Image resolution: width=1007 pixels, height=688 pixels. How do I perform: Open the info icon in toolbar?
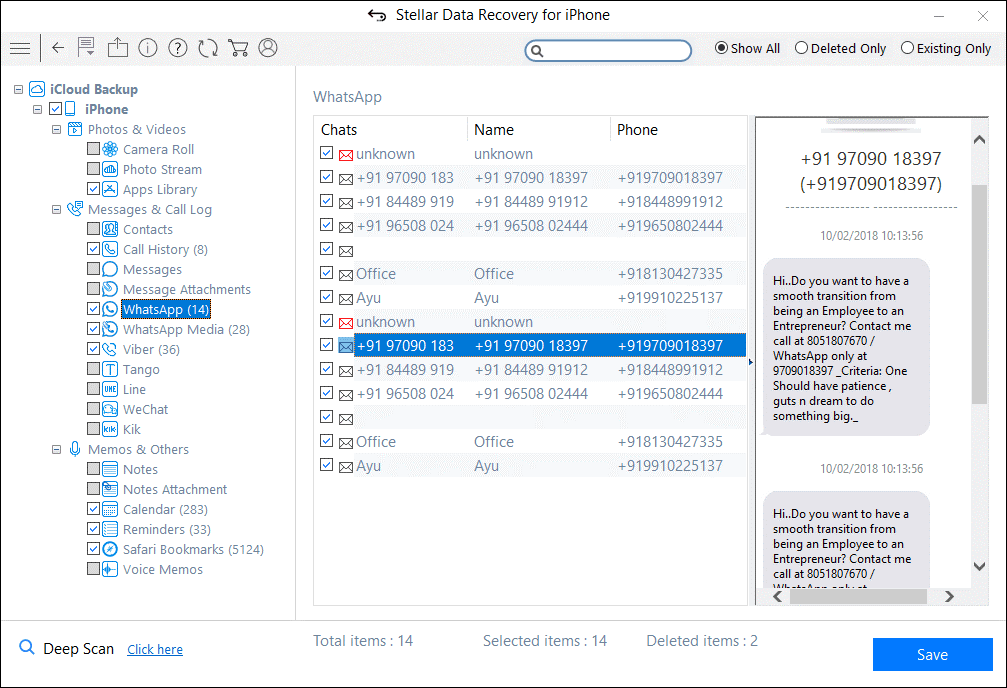coord(148,48)
